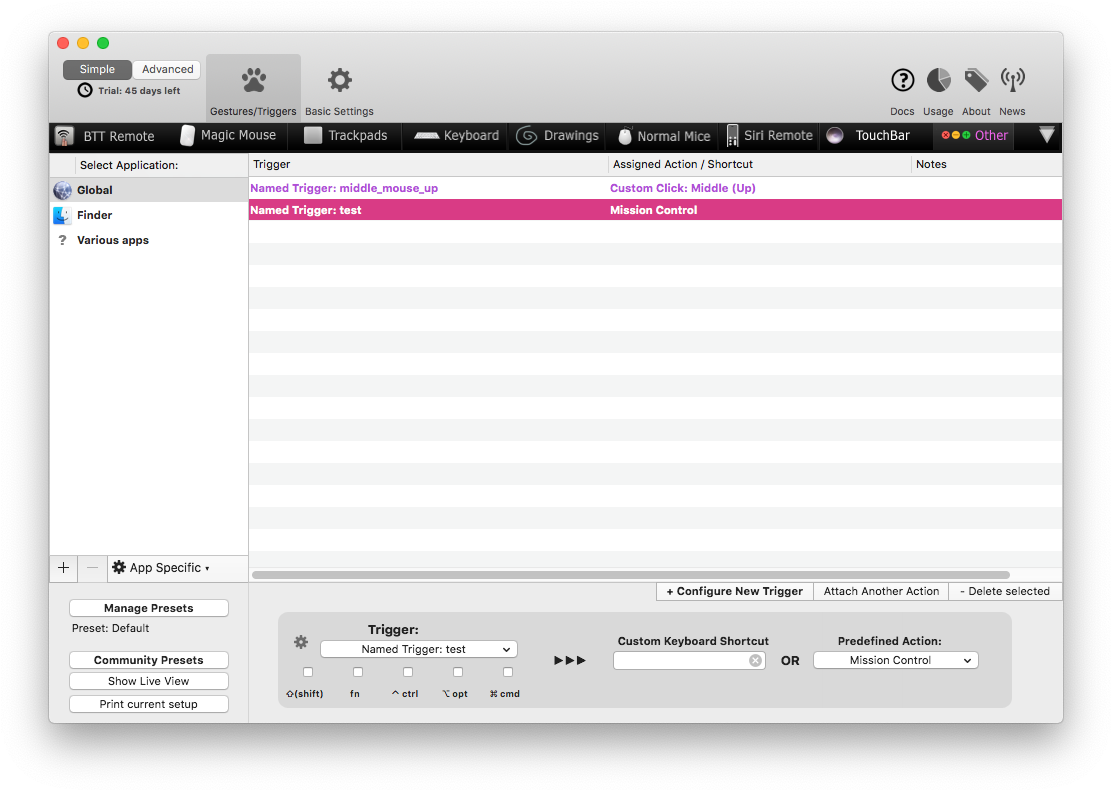
Task: Click the Global globe icon
Action: click(62, 190)
